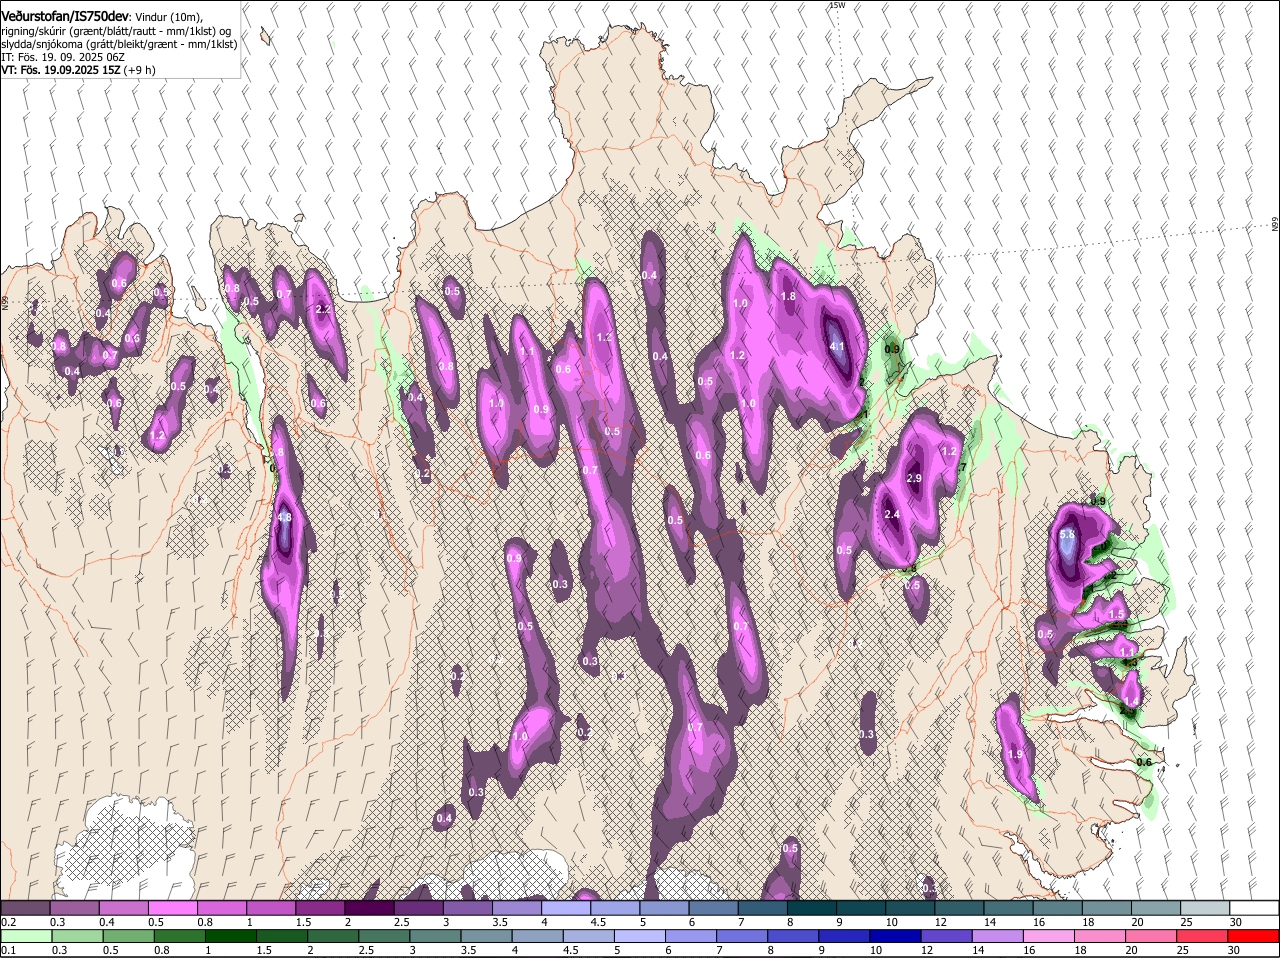1280x958 pixels.
Task: Pick the light lavender 4 snow legend swatch
Action: coord(566,907)
